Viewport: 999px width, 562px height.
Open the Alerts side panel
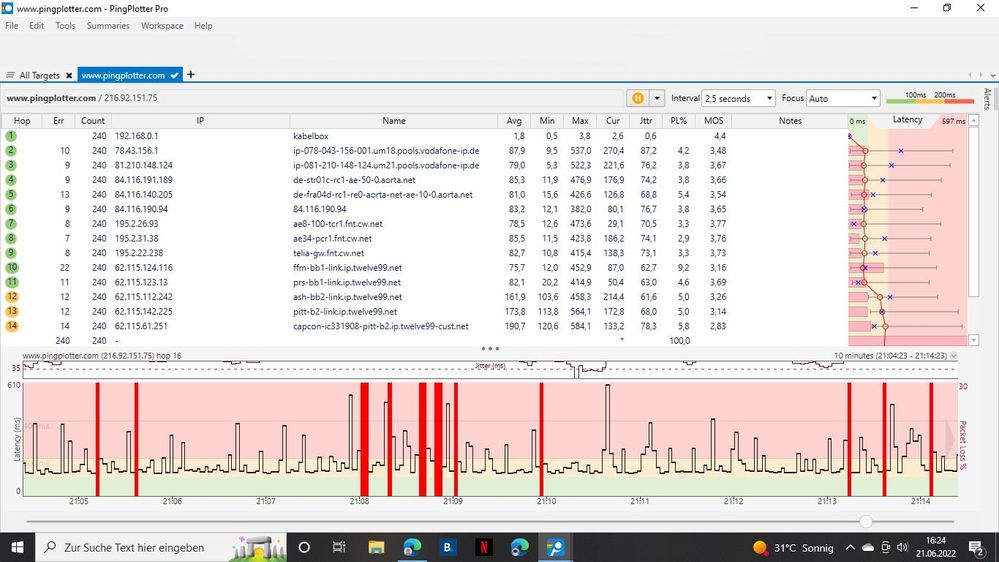point(988,99)
